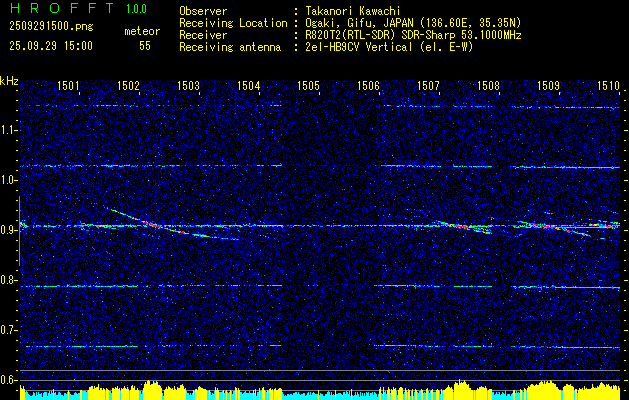Click the 1509 time marker
The width and height of the screenshot is (629, 400).
(548, 85)
